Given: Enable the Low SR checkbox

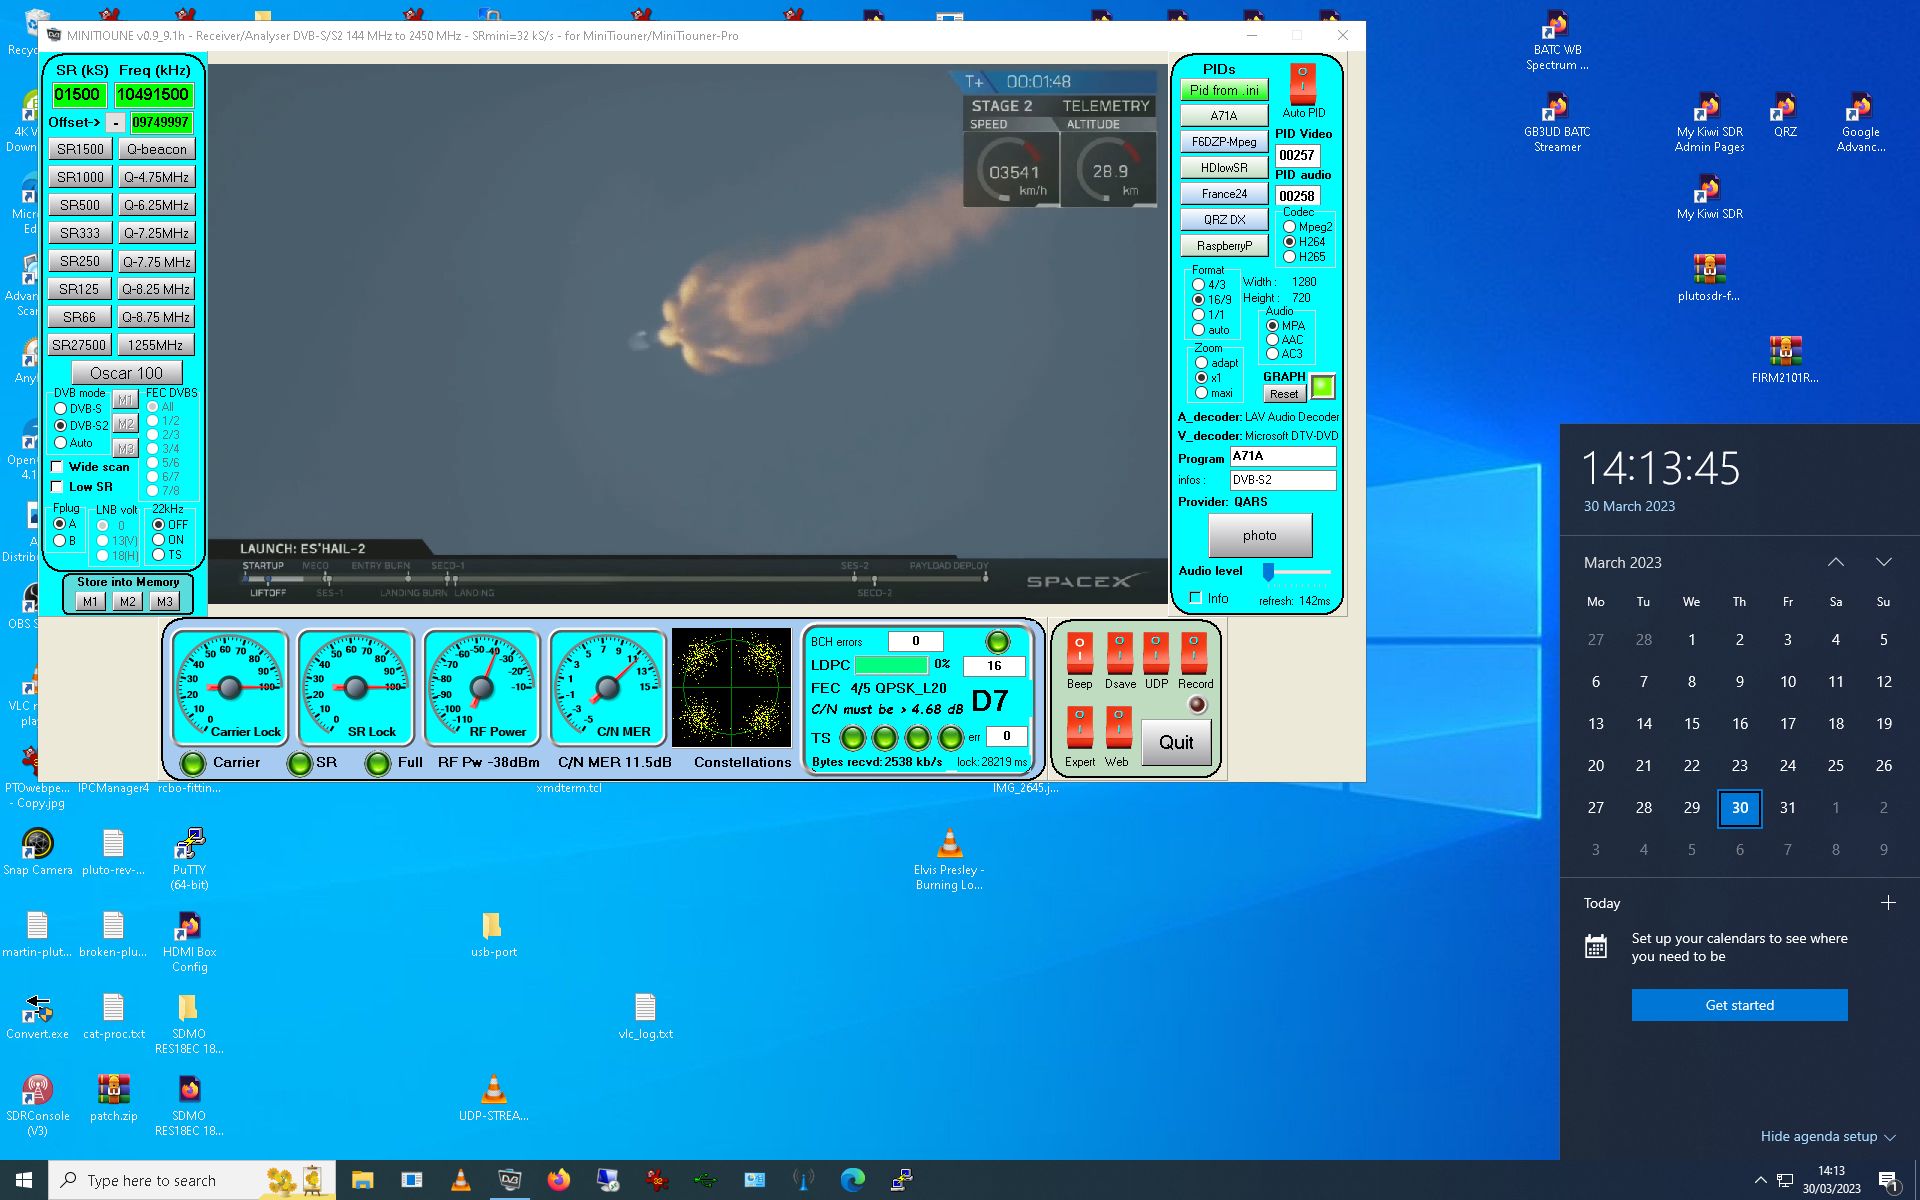Looking at the screenshot, I should click(58, 487).
